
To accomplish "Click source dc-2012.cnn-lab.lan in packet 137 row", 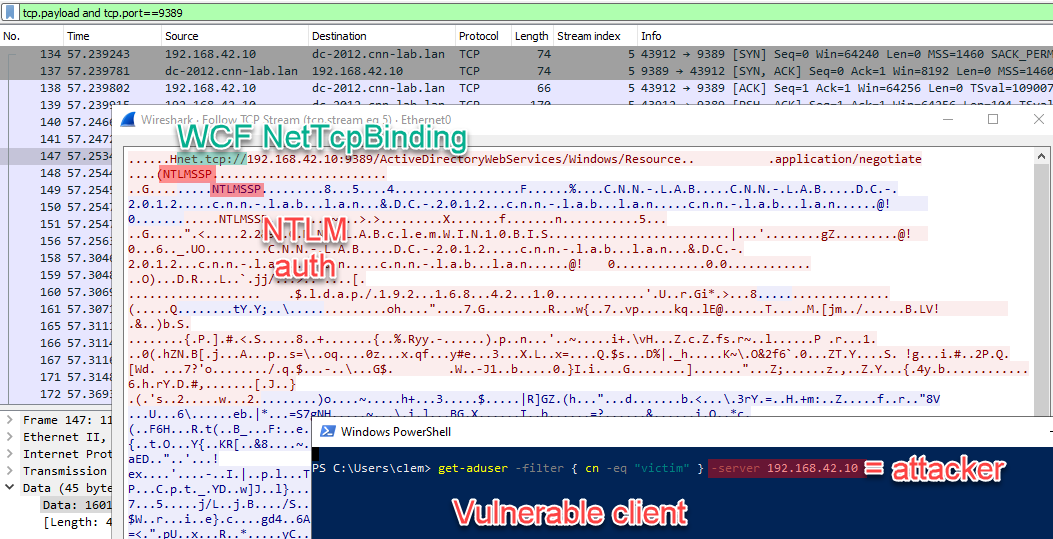I will [231, 70].
